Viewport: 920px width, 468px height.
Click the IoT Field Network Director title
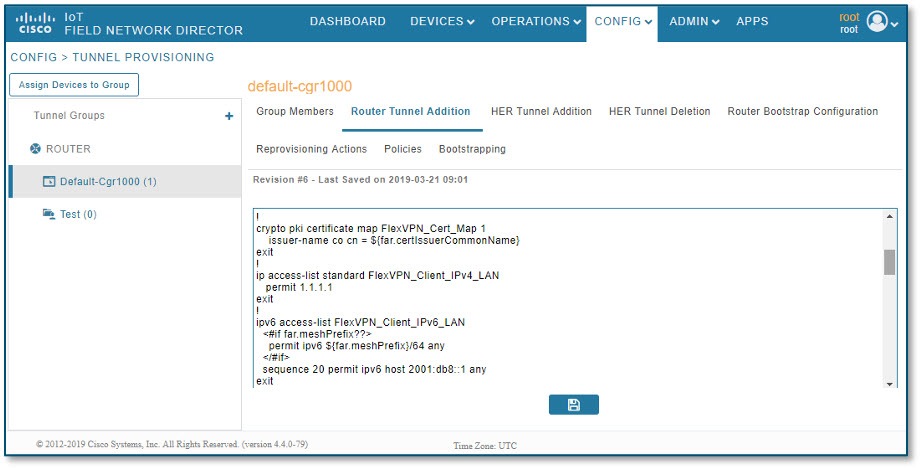click(153, 24)
